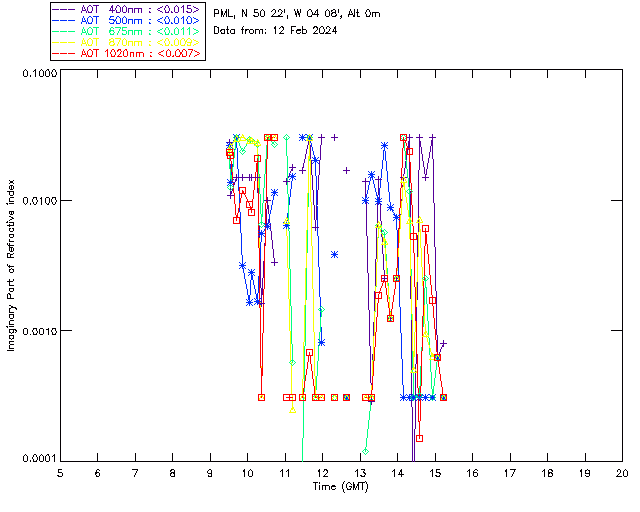Click the station text 'PML, N 50 22'
This screenshot has width=640, height=512.
[250, 14]
